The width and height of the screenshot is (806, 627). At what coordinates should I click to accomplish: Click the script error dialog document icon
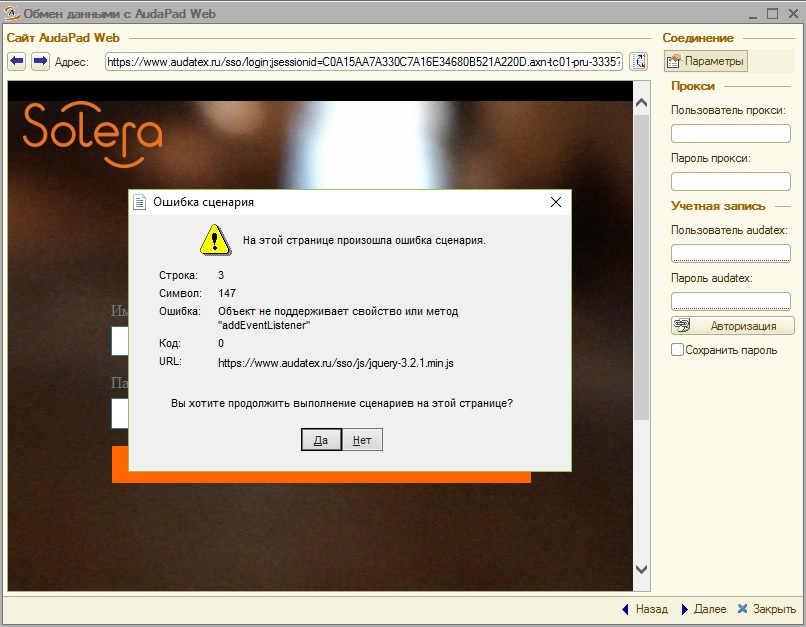point(139,202)
